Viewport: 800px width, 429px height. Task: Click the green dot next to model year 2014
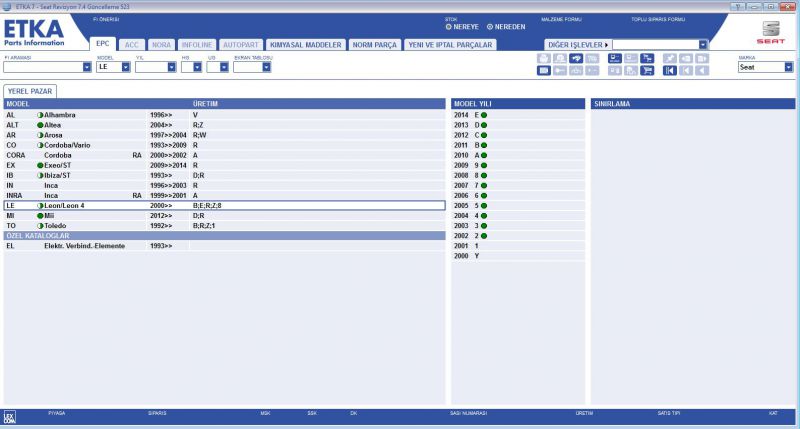(484, 115)
